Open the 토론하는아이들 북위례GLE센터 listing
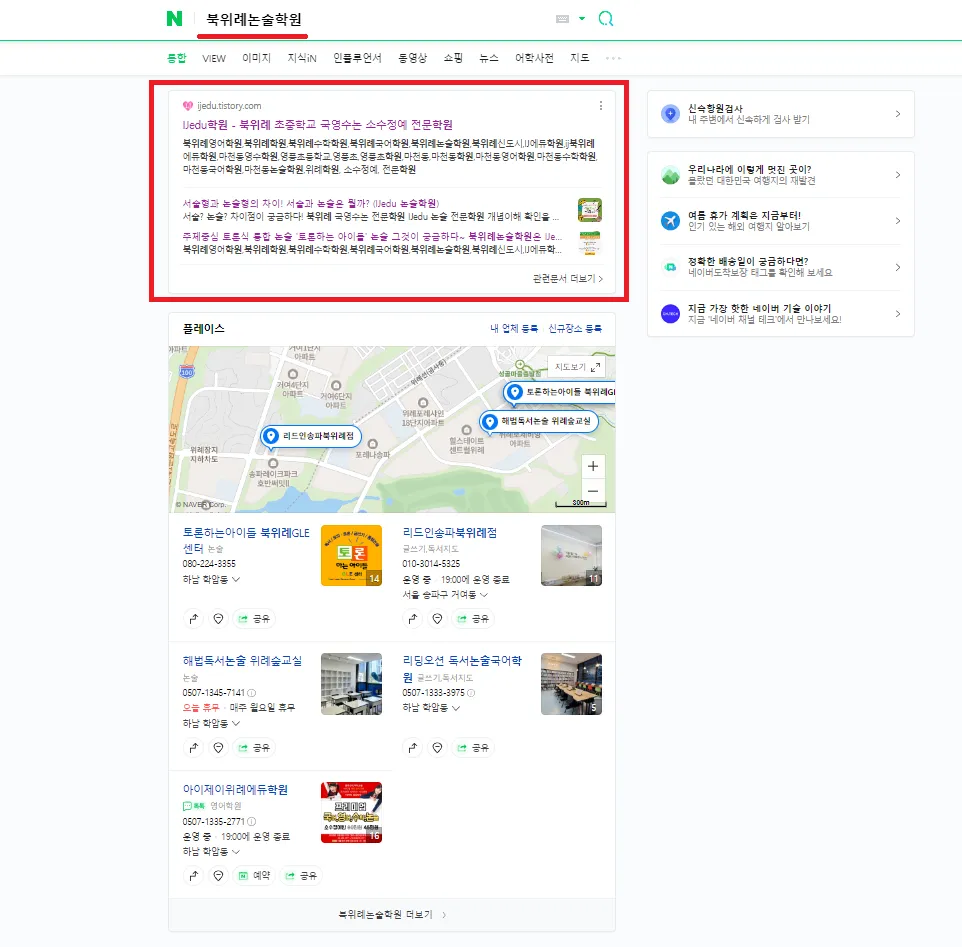Viewport: 962px width, 947px height. 245,540
